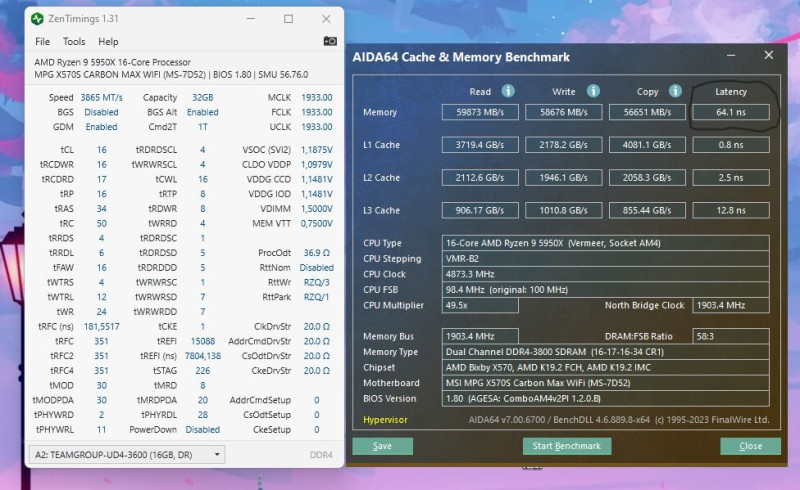Click the L3 Cache Read 906.17 GB/s field
The width and height of the screenshot is (800, 490).
point(480,210)
